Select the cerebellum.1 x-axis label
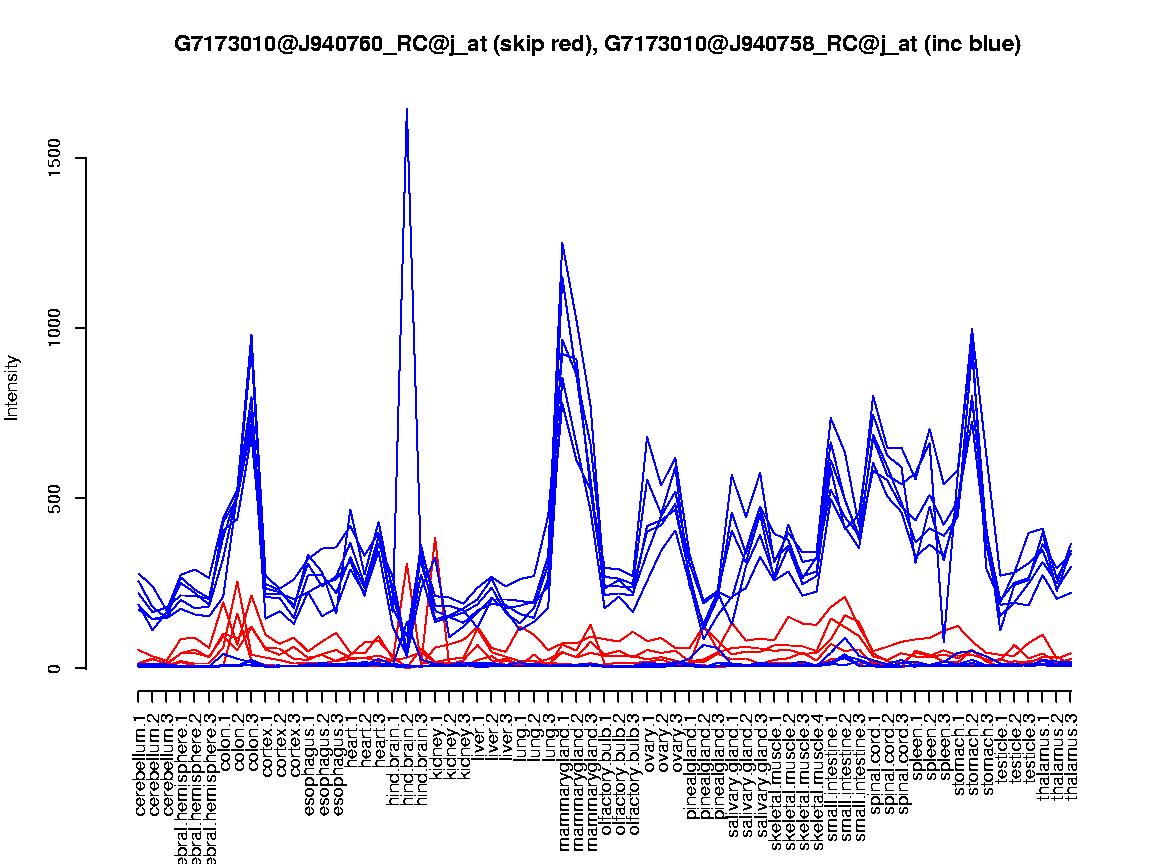This screenshot has height=864, width=1152. tap(139, 762)
